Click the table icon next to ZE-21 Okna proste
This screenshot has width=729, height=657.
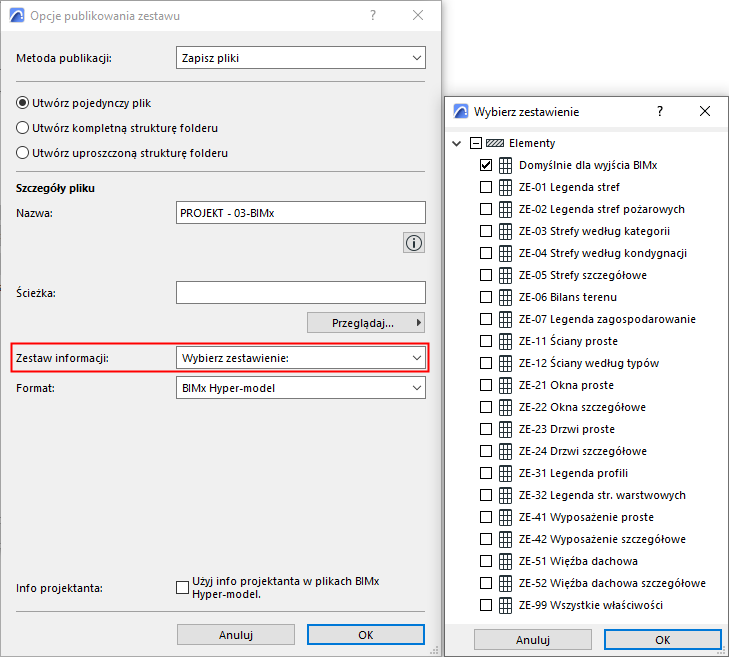click(505, 385)
